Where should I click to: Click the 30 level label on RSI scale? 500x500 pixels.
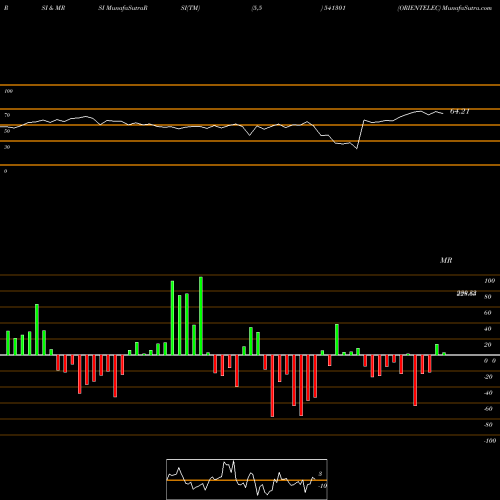tap(7, 147)
